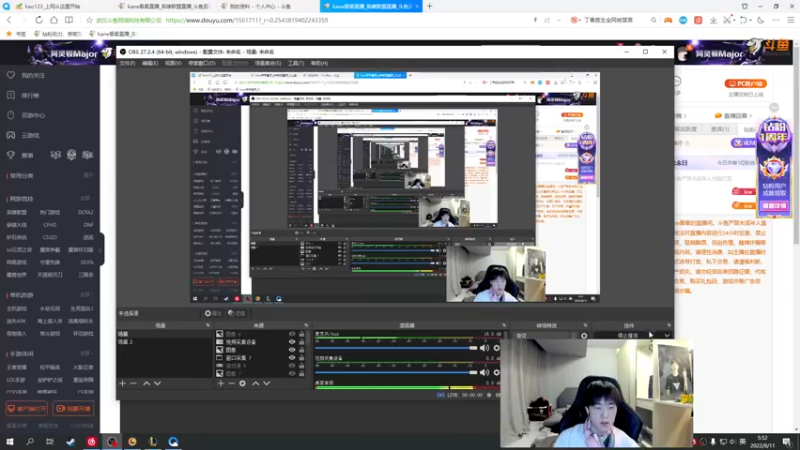Go to browser home page icon
This screenshot has height=450, width=800.
pos(54,20)
